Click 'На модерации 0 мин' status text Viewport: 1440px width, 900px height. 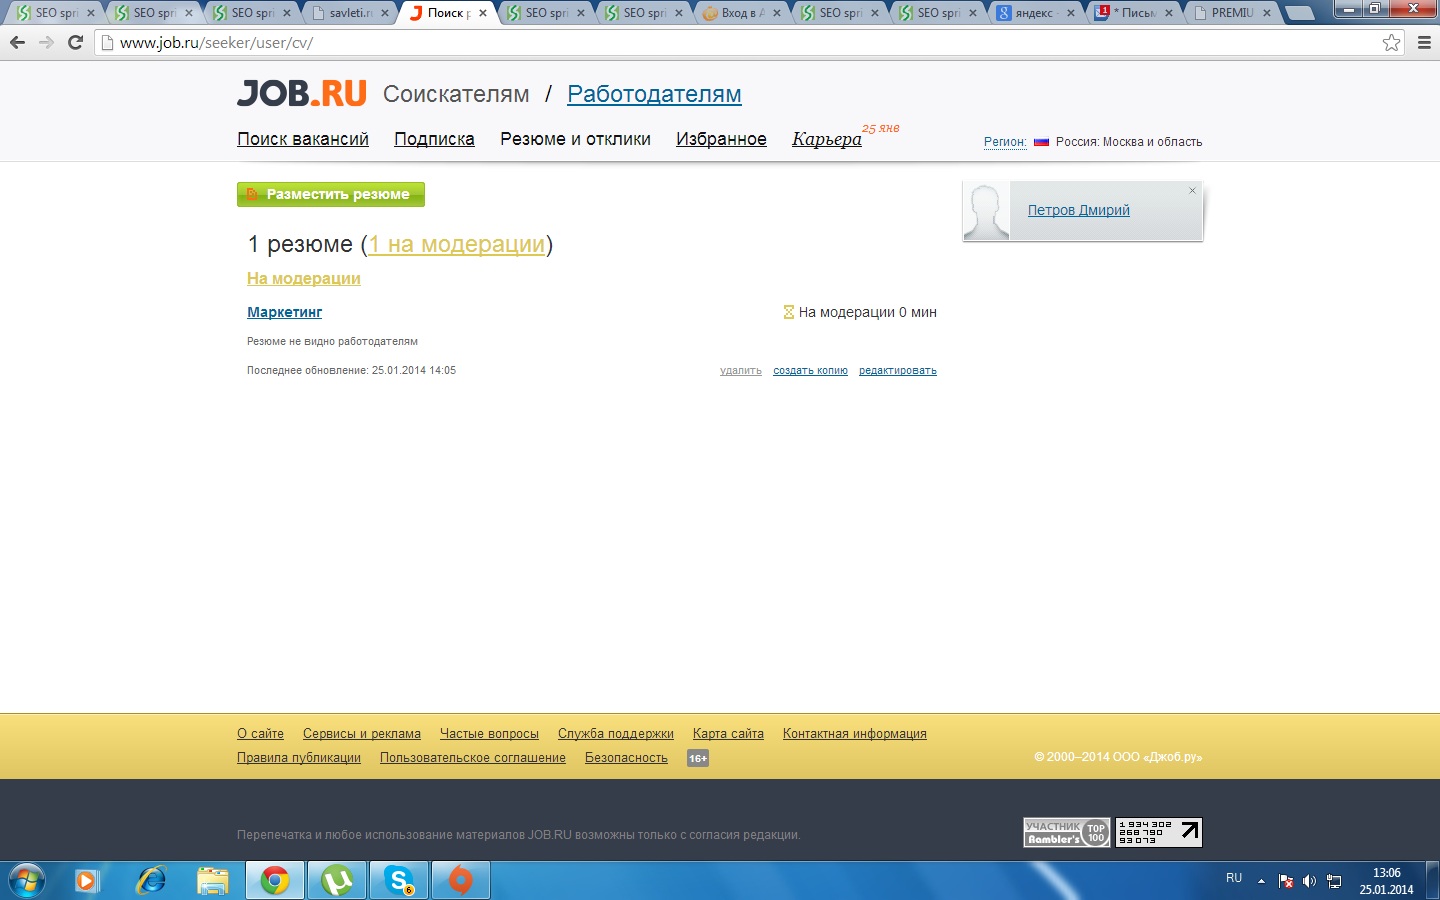point(868,312)
